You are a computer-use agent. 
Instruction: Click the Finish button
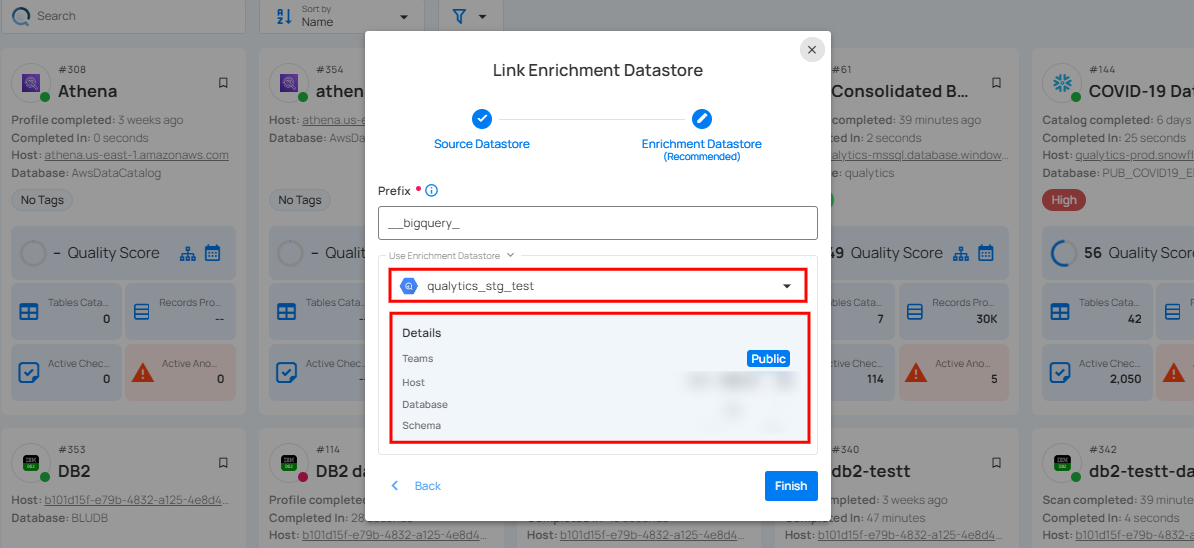[x=791, y=486]
